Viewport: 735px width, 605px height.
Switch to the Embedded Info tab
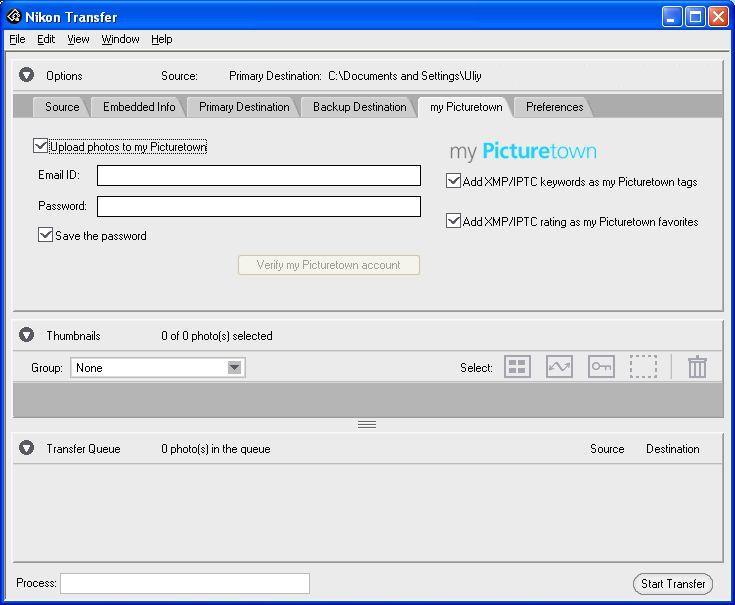tap(139, 107)
